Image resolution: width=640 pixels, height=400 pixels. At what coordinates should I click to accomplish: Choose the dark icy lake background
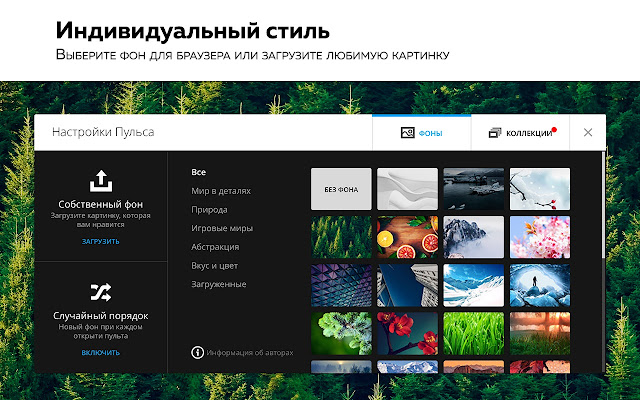tap(473, 189)
